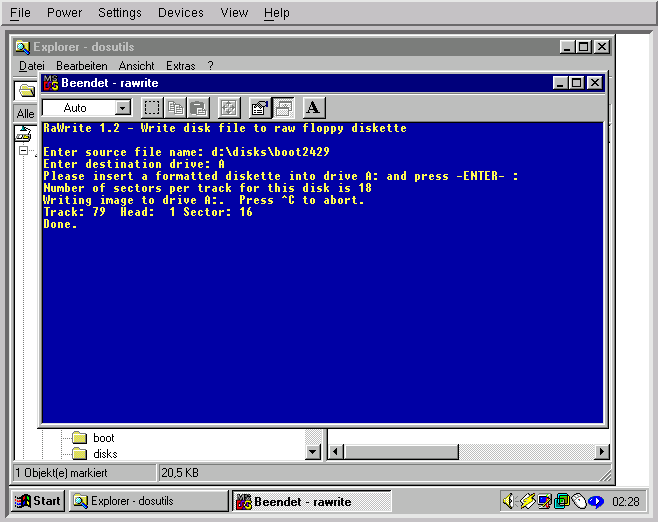Click source path 'd:\disks\boot2429' text
The width and height of the screenshot is (658, 522).
click(270, 152)
